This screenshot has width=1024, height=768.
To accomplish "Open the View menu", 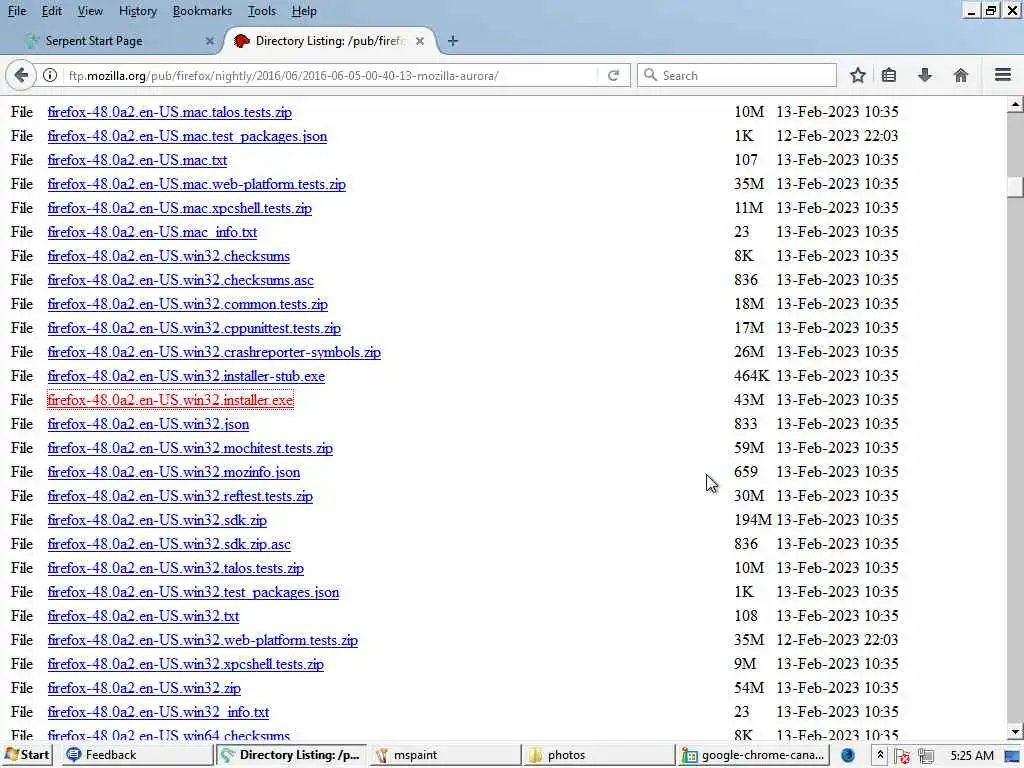I will tap(90, 11).
